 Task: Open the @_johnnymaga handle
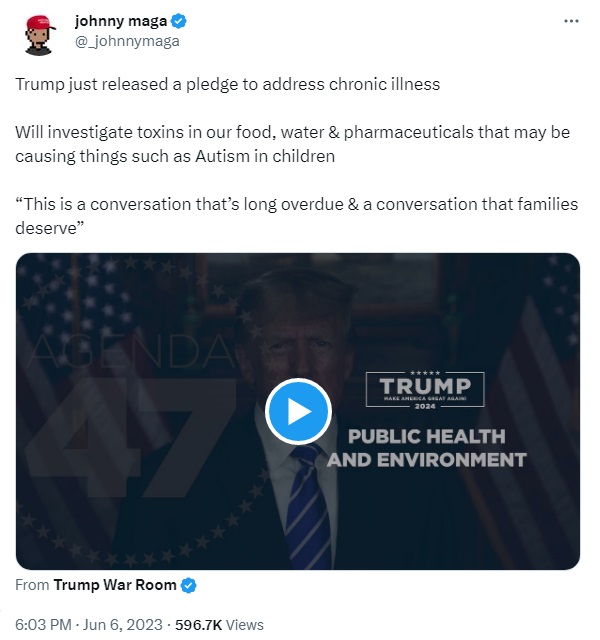coord(127,41)
